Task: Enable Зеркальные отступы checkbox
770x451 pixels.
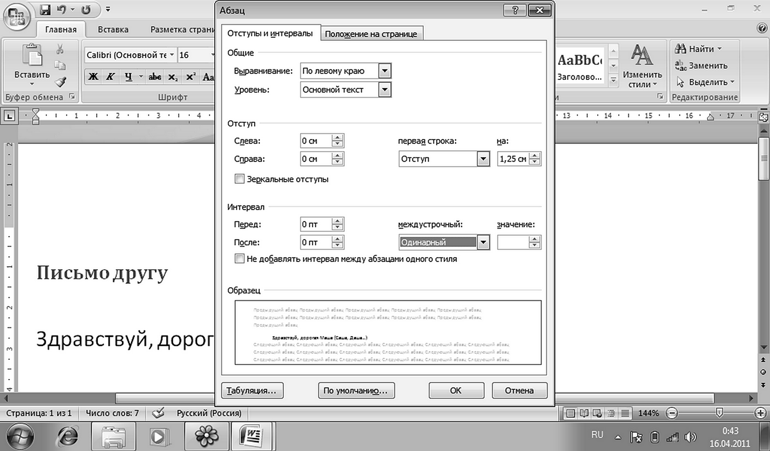Action: (239, 179)
